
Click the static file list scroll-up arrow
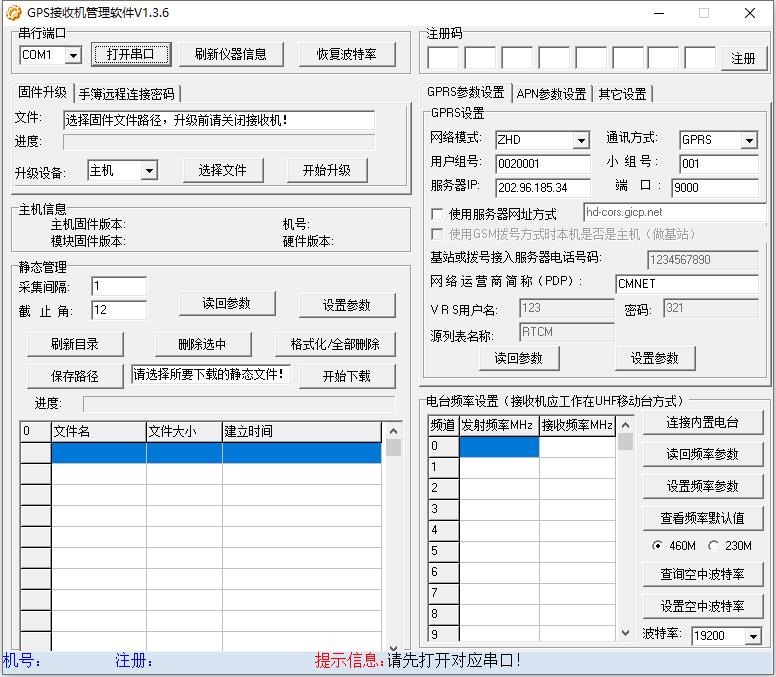[393, 431]
